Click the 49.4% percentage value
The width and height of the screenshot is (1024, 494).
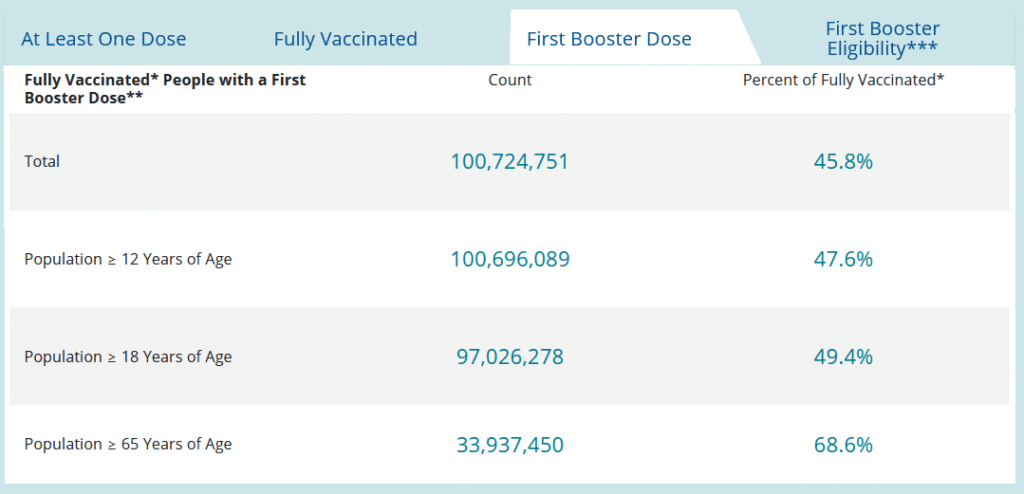click(843, 357)
